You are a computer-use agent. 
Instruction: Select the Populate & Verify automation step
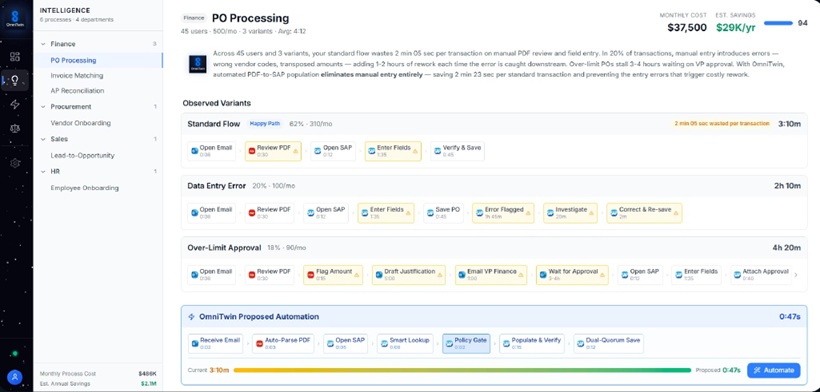click(532, 343)
